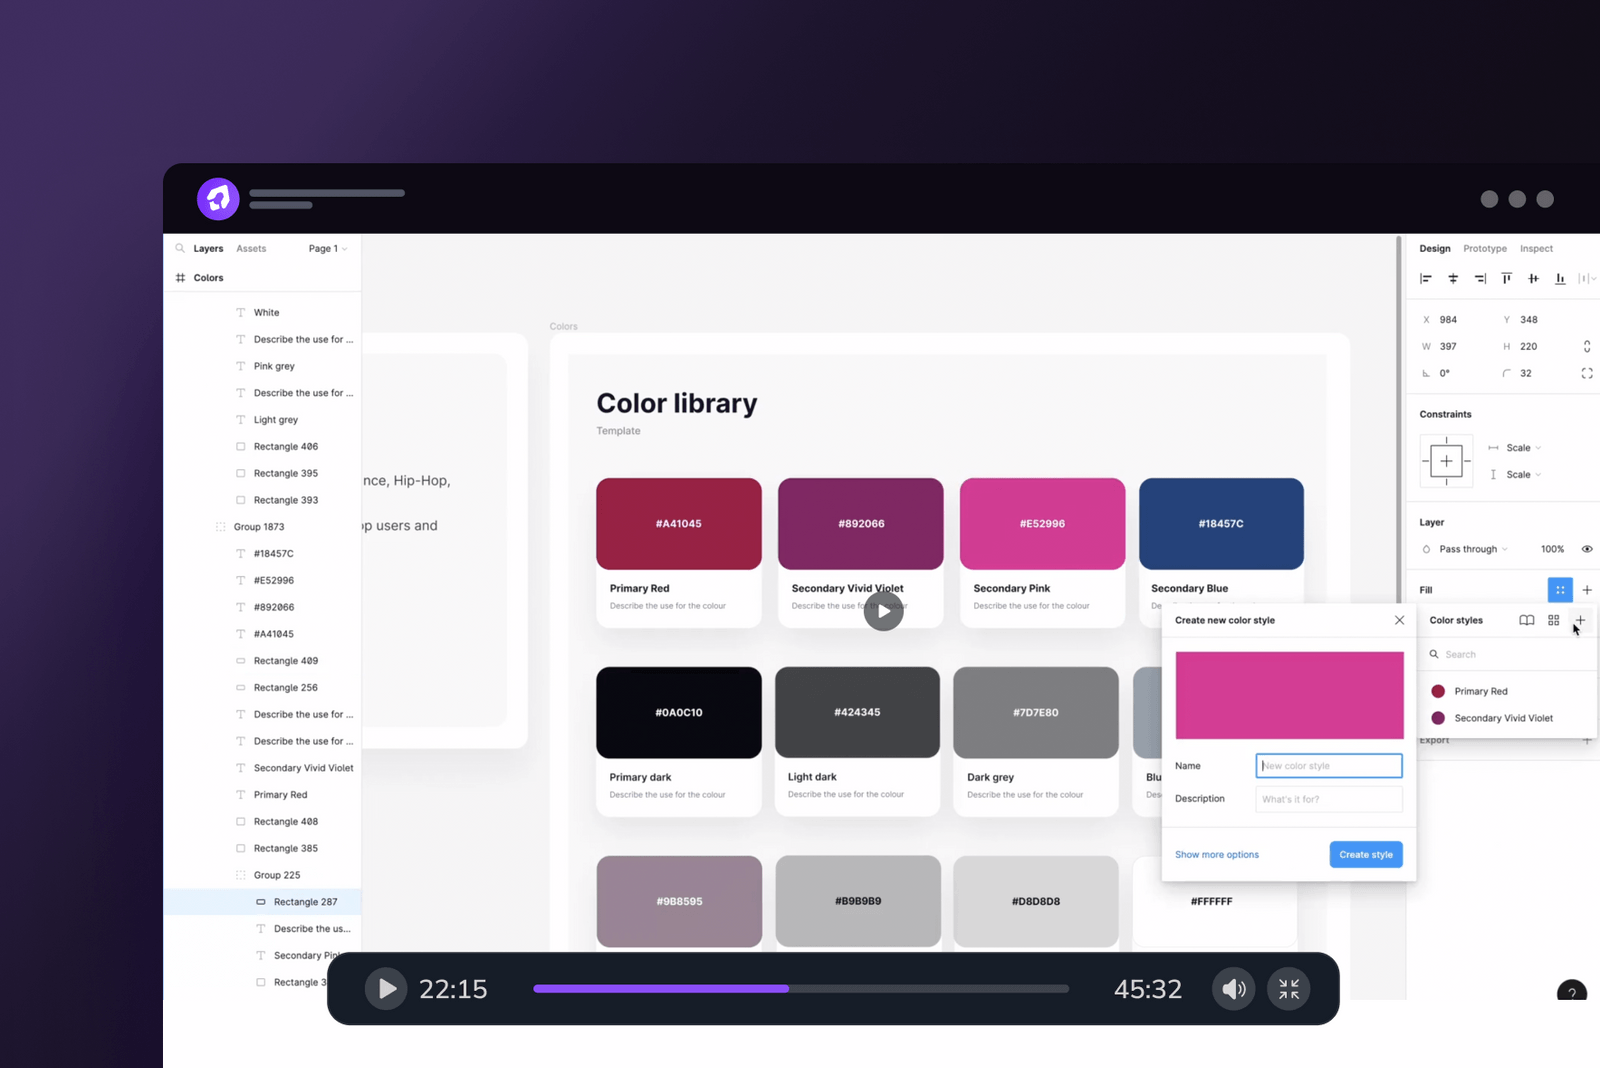Select the Group 225 layer
The height and width of the screenshot is (1068, 1600).
262,875
